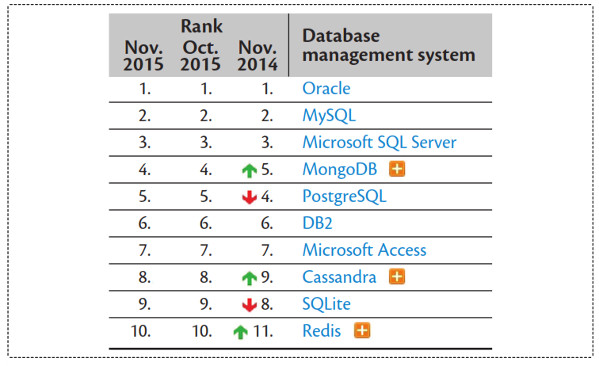This screenshot has height=366, width=599.
Task: Click the orange plus icon beside MongoDB
Action: click(397, 169)
